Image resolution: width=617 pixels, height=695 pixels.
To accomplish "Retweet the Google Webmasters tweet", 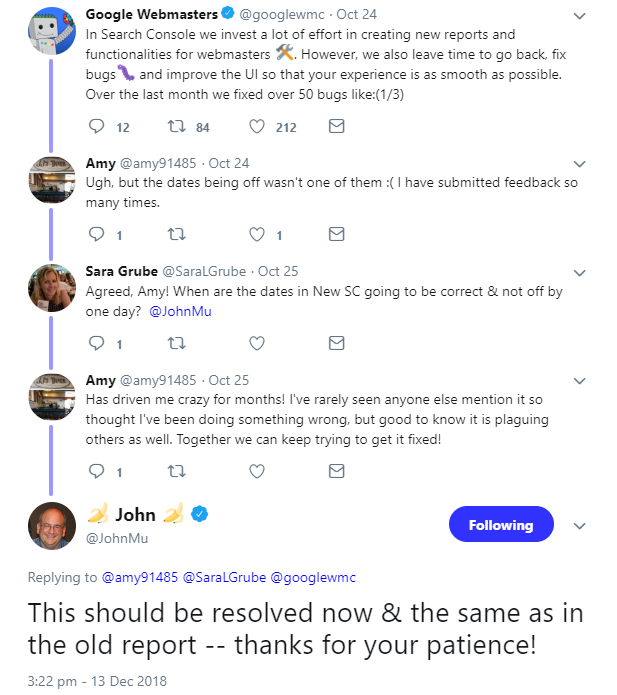I will pyautogui.click(x=177, y=127).
